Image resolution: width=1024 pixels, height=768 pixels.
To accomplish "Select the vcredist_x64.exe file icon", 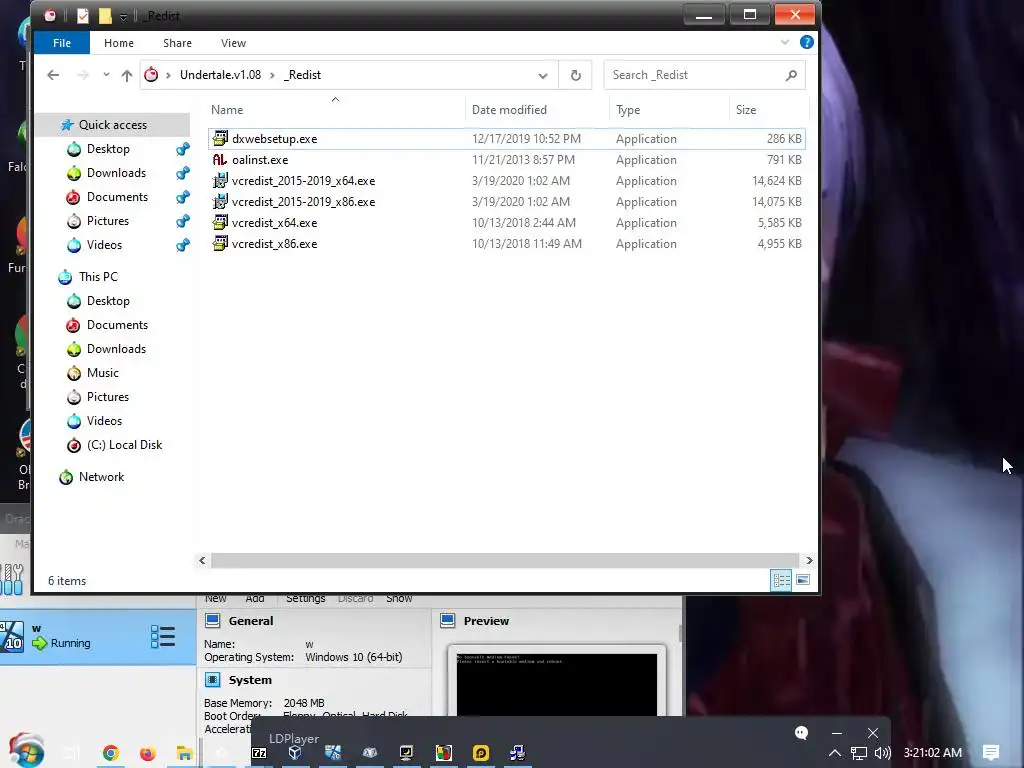I will [220, 223].
